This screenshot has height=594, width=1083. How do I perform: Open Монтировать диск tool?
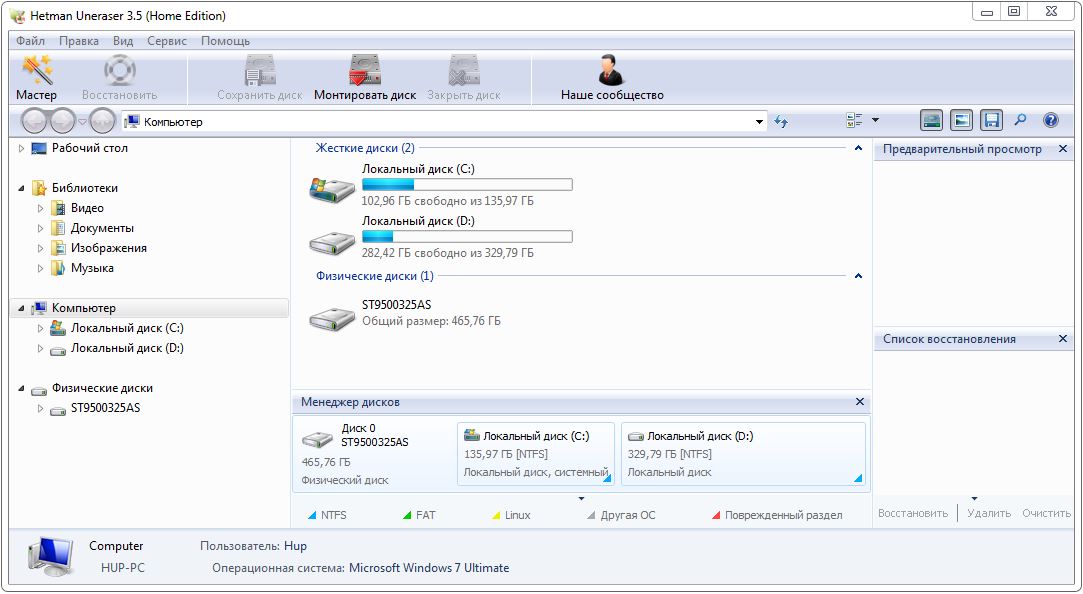(x=365, y=79)
